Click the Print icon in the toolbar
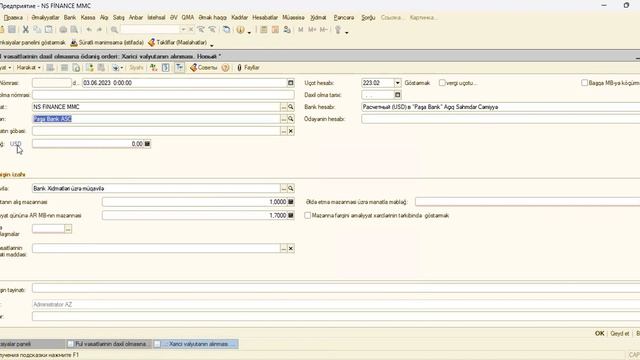 click(x=63, y=29)
